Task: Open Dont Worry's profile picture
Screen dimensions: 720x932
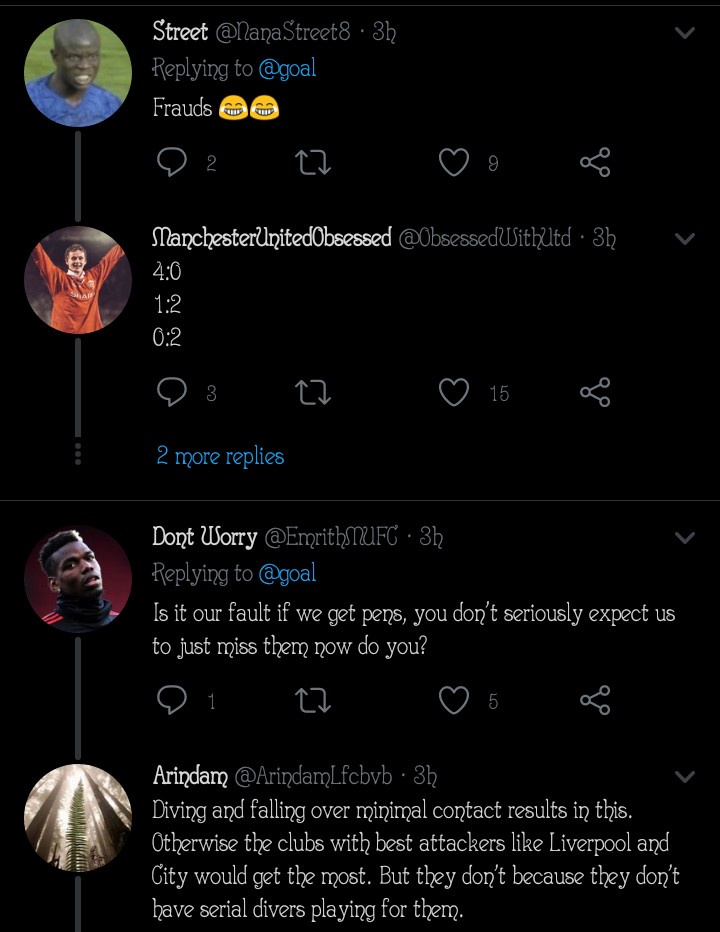Action: coord(77,579)
